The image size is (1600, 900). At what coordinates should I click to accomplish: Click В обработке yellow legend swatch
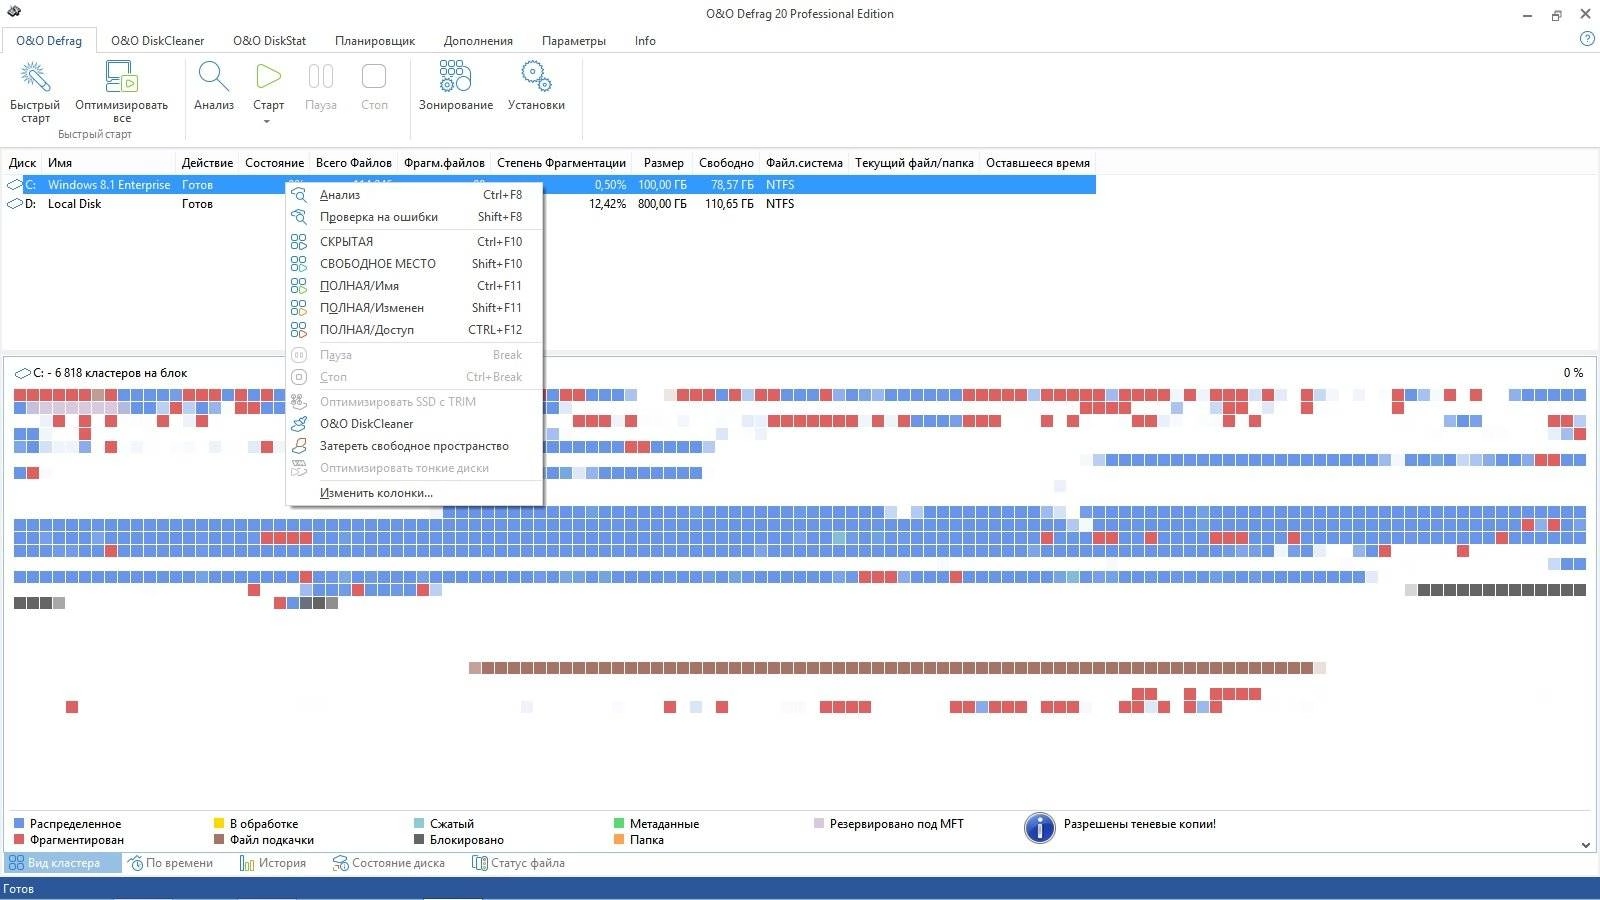tap(219, 824)
